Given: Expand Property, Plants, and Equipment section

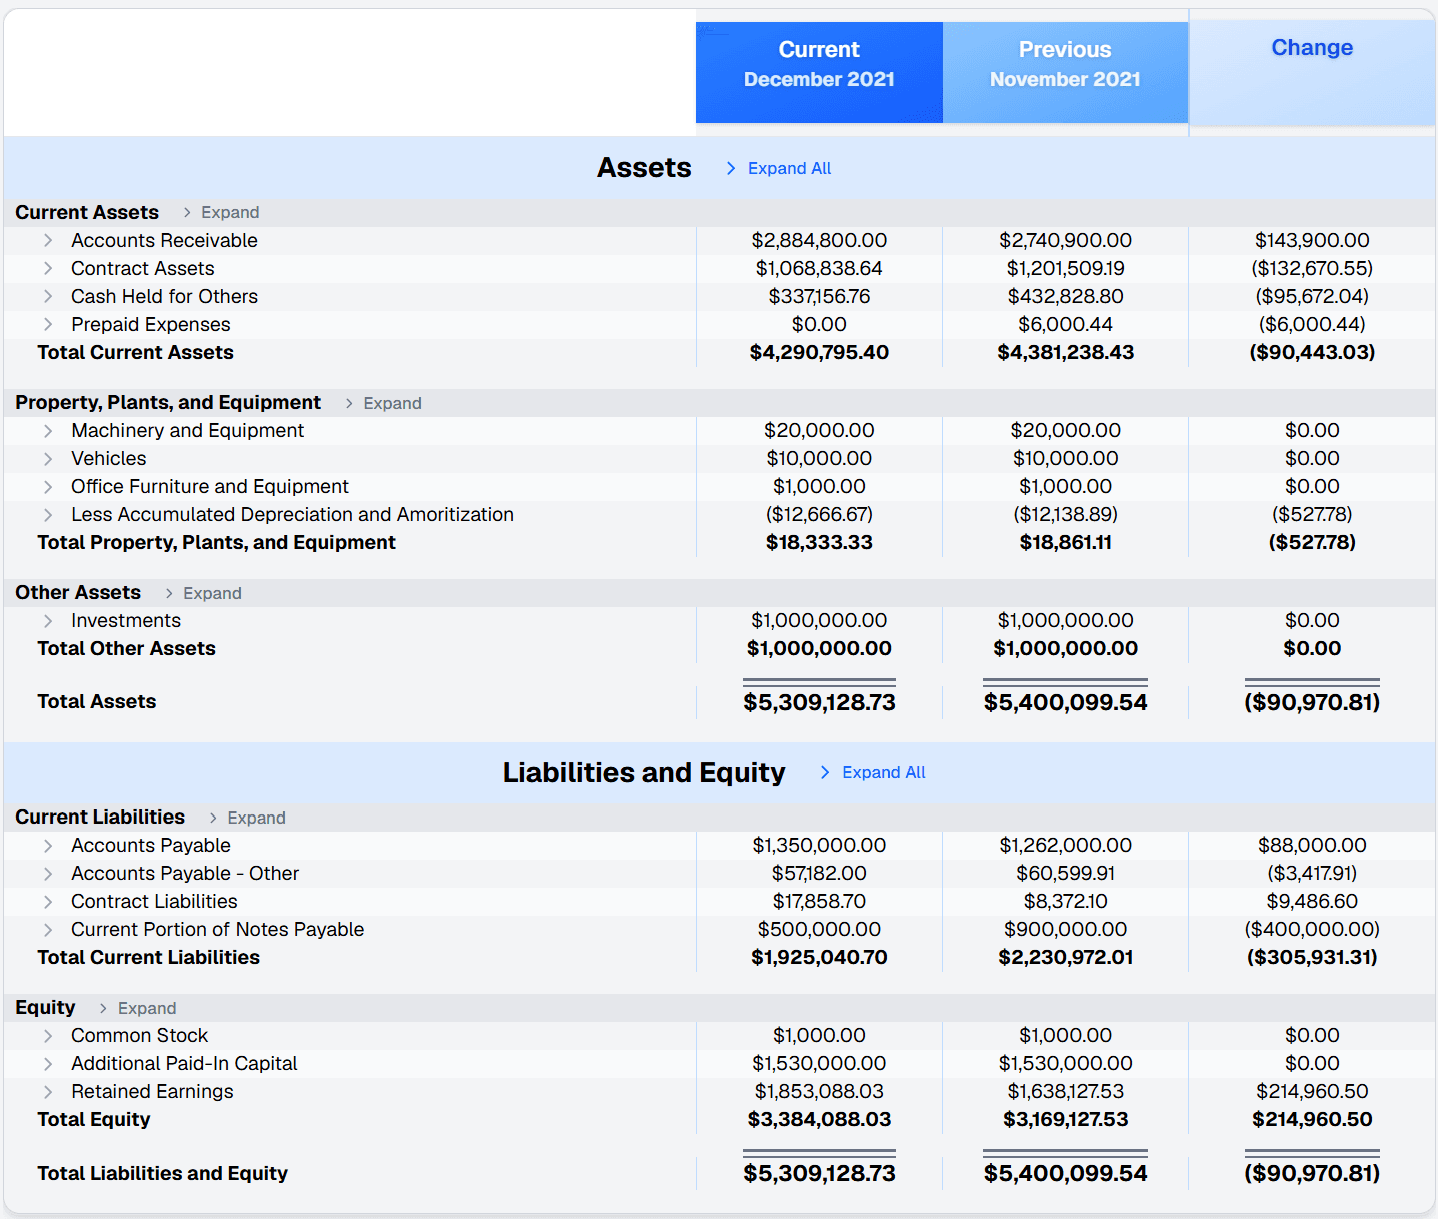Looking at the screenshot, I should (x=382, y=403).
